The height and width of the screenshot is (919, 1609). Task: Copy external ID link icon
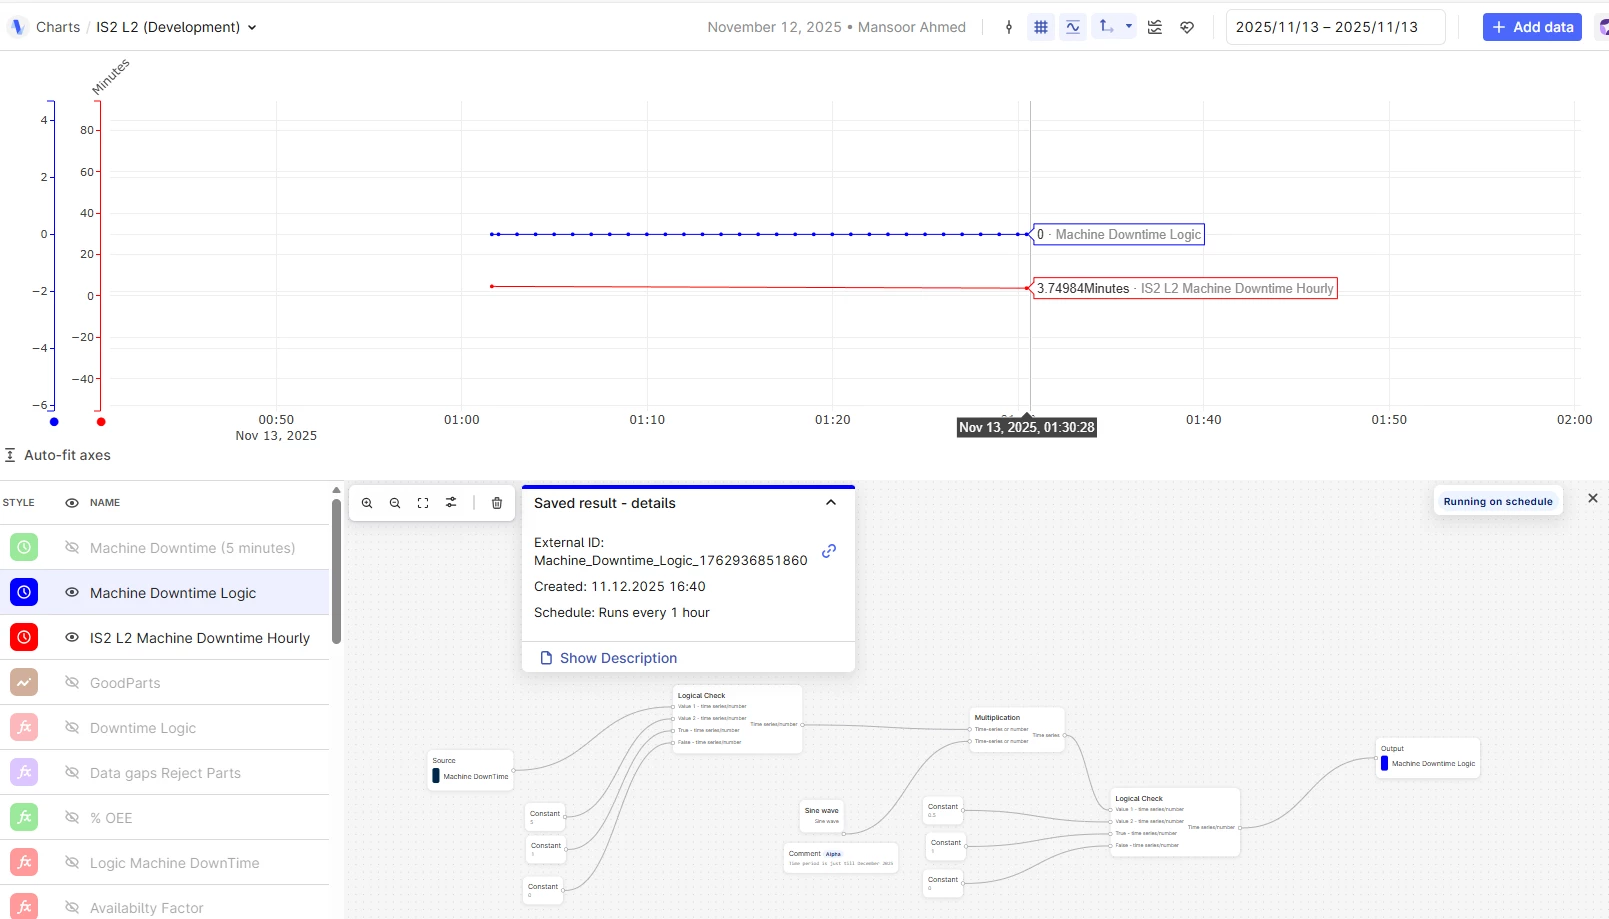tap(829, 551)
